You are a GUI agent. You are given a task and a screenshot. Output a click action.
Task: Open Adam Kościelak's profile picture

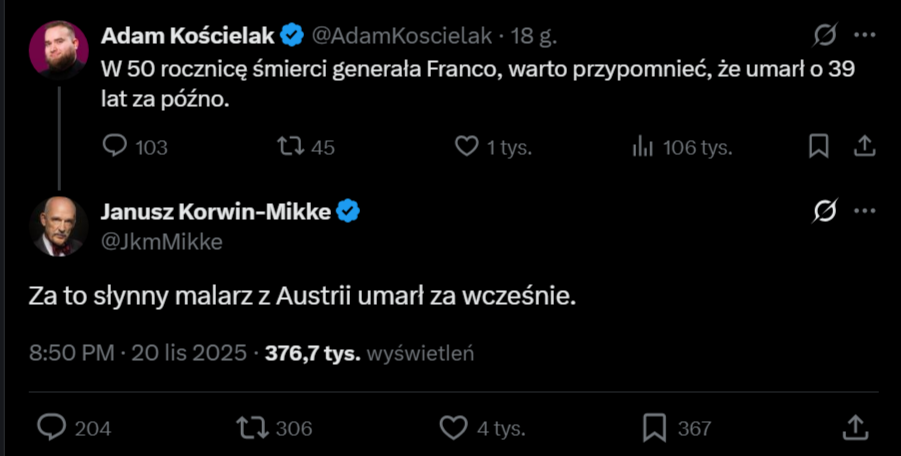tap(59, 49)
